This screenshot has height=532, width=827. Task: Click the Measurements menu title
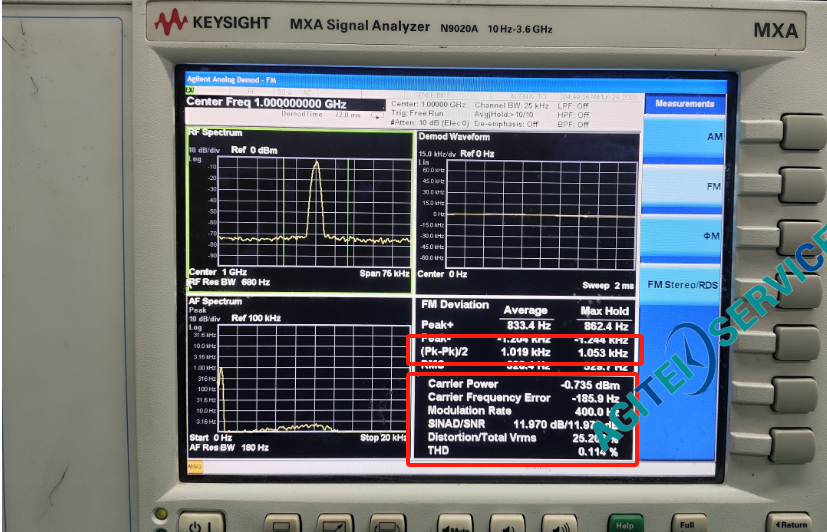(684, 103)
